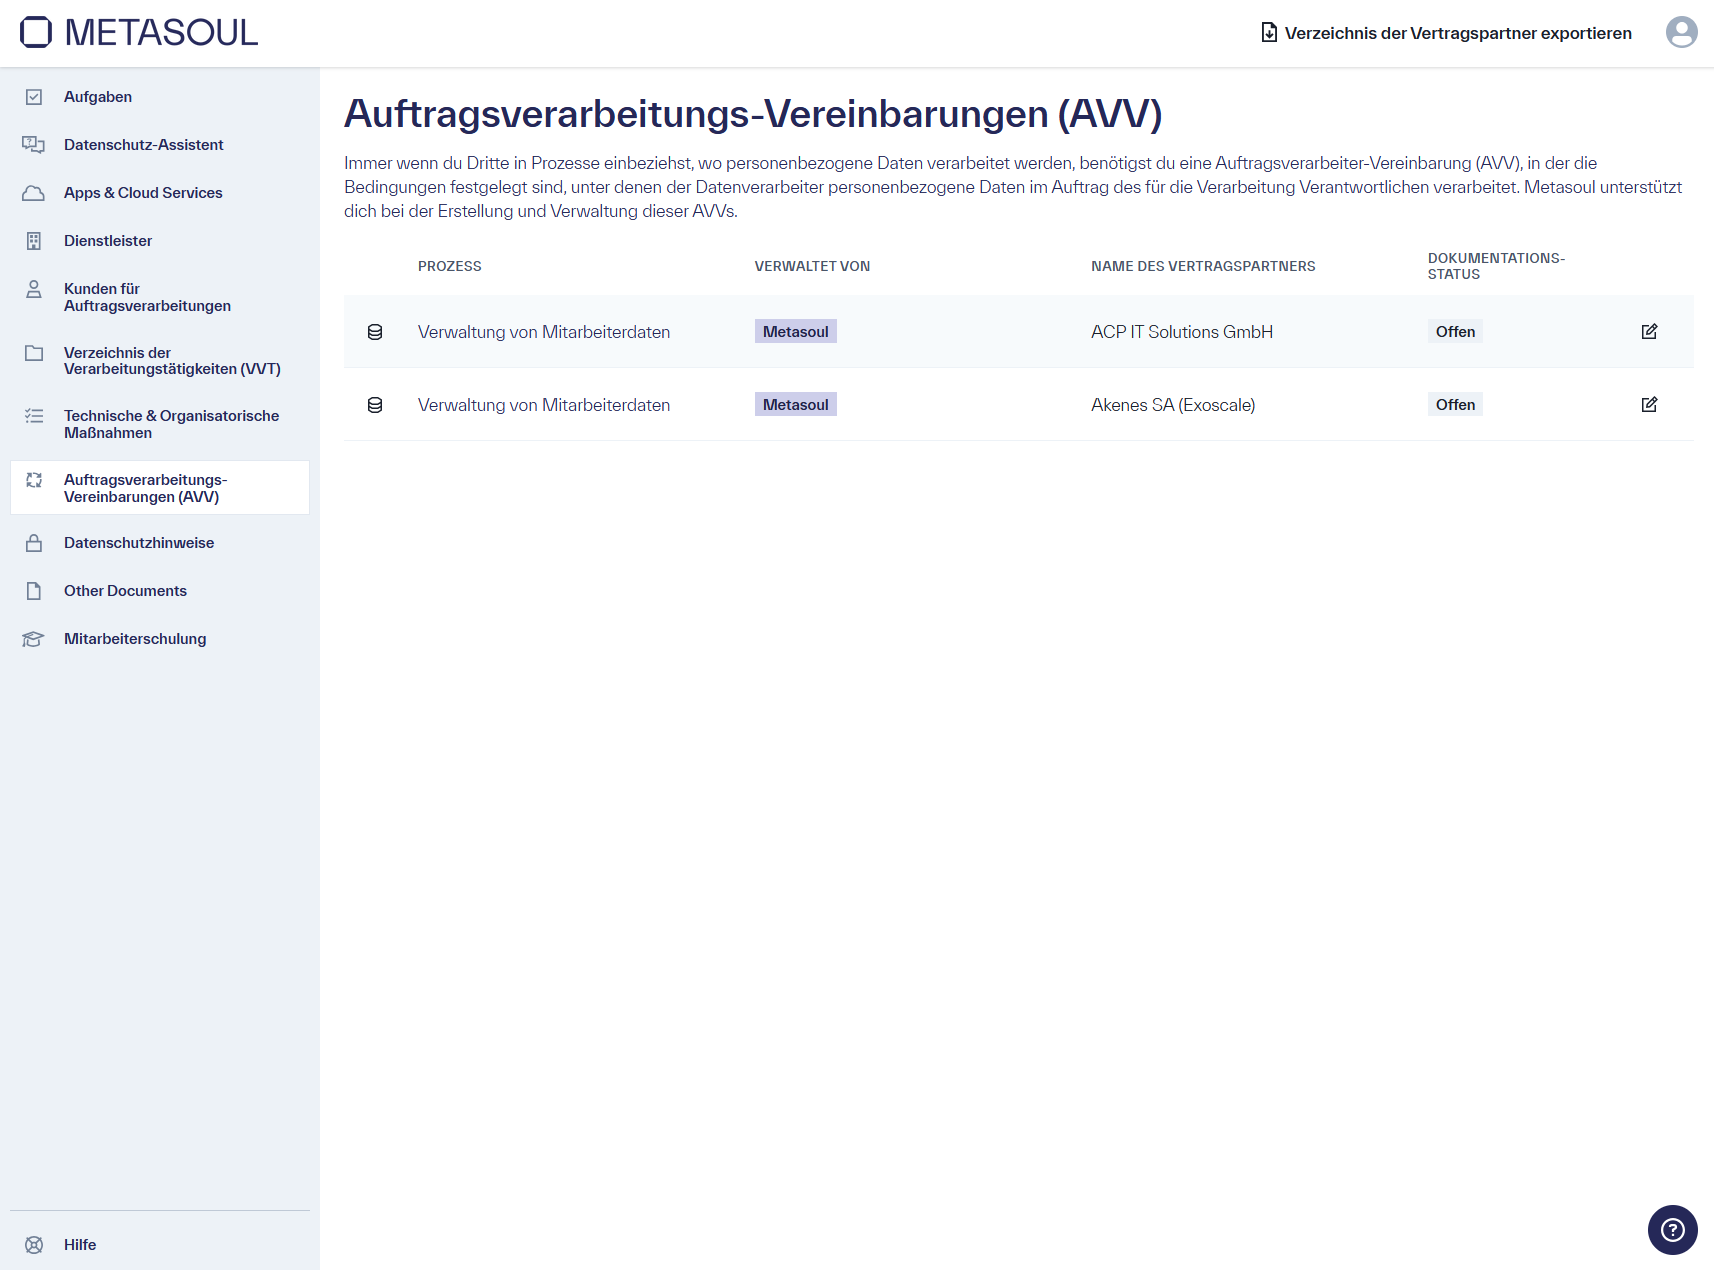Open the user account avatar menu
This screenshot has width=1714, height=1270.
click(1682, 32)
